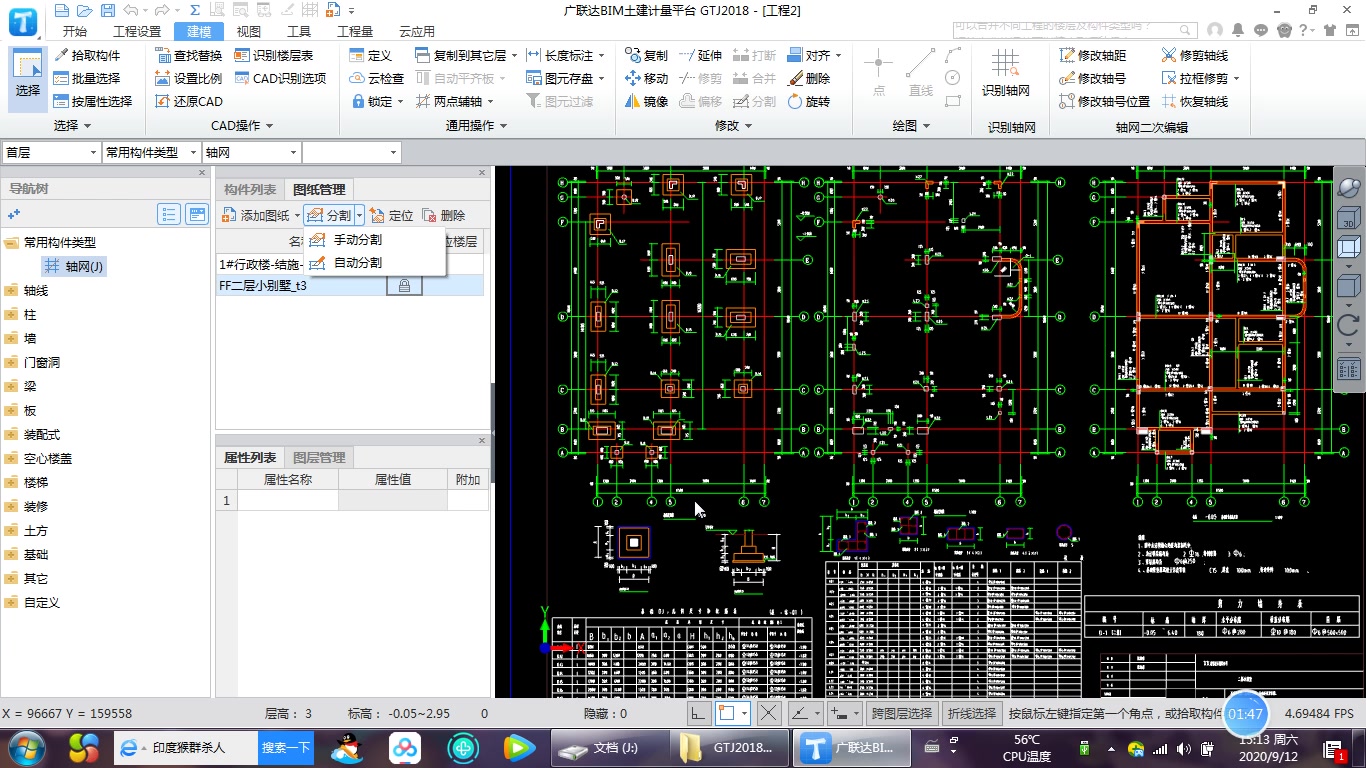
Task: Click the 旋转 rotate tool
Action: 809,102
